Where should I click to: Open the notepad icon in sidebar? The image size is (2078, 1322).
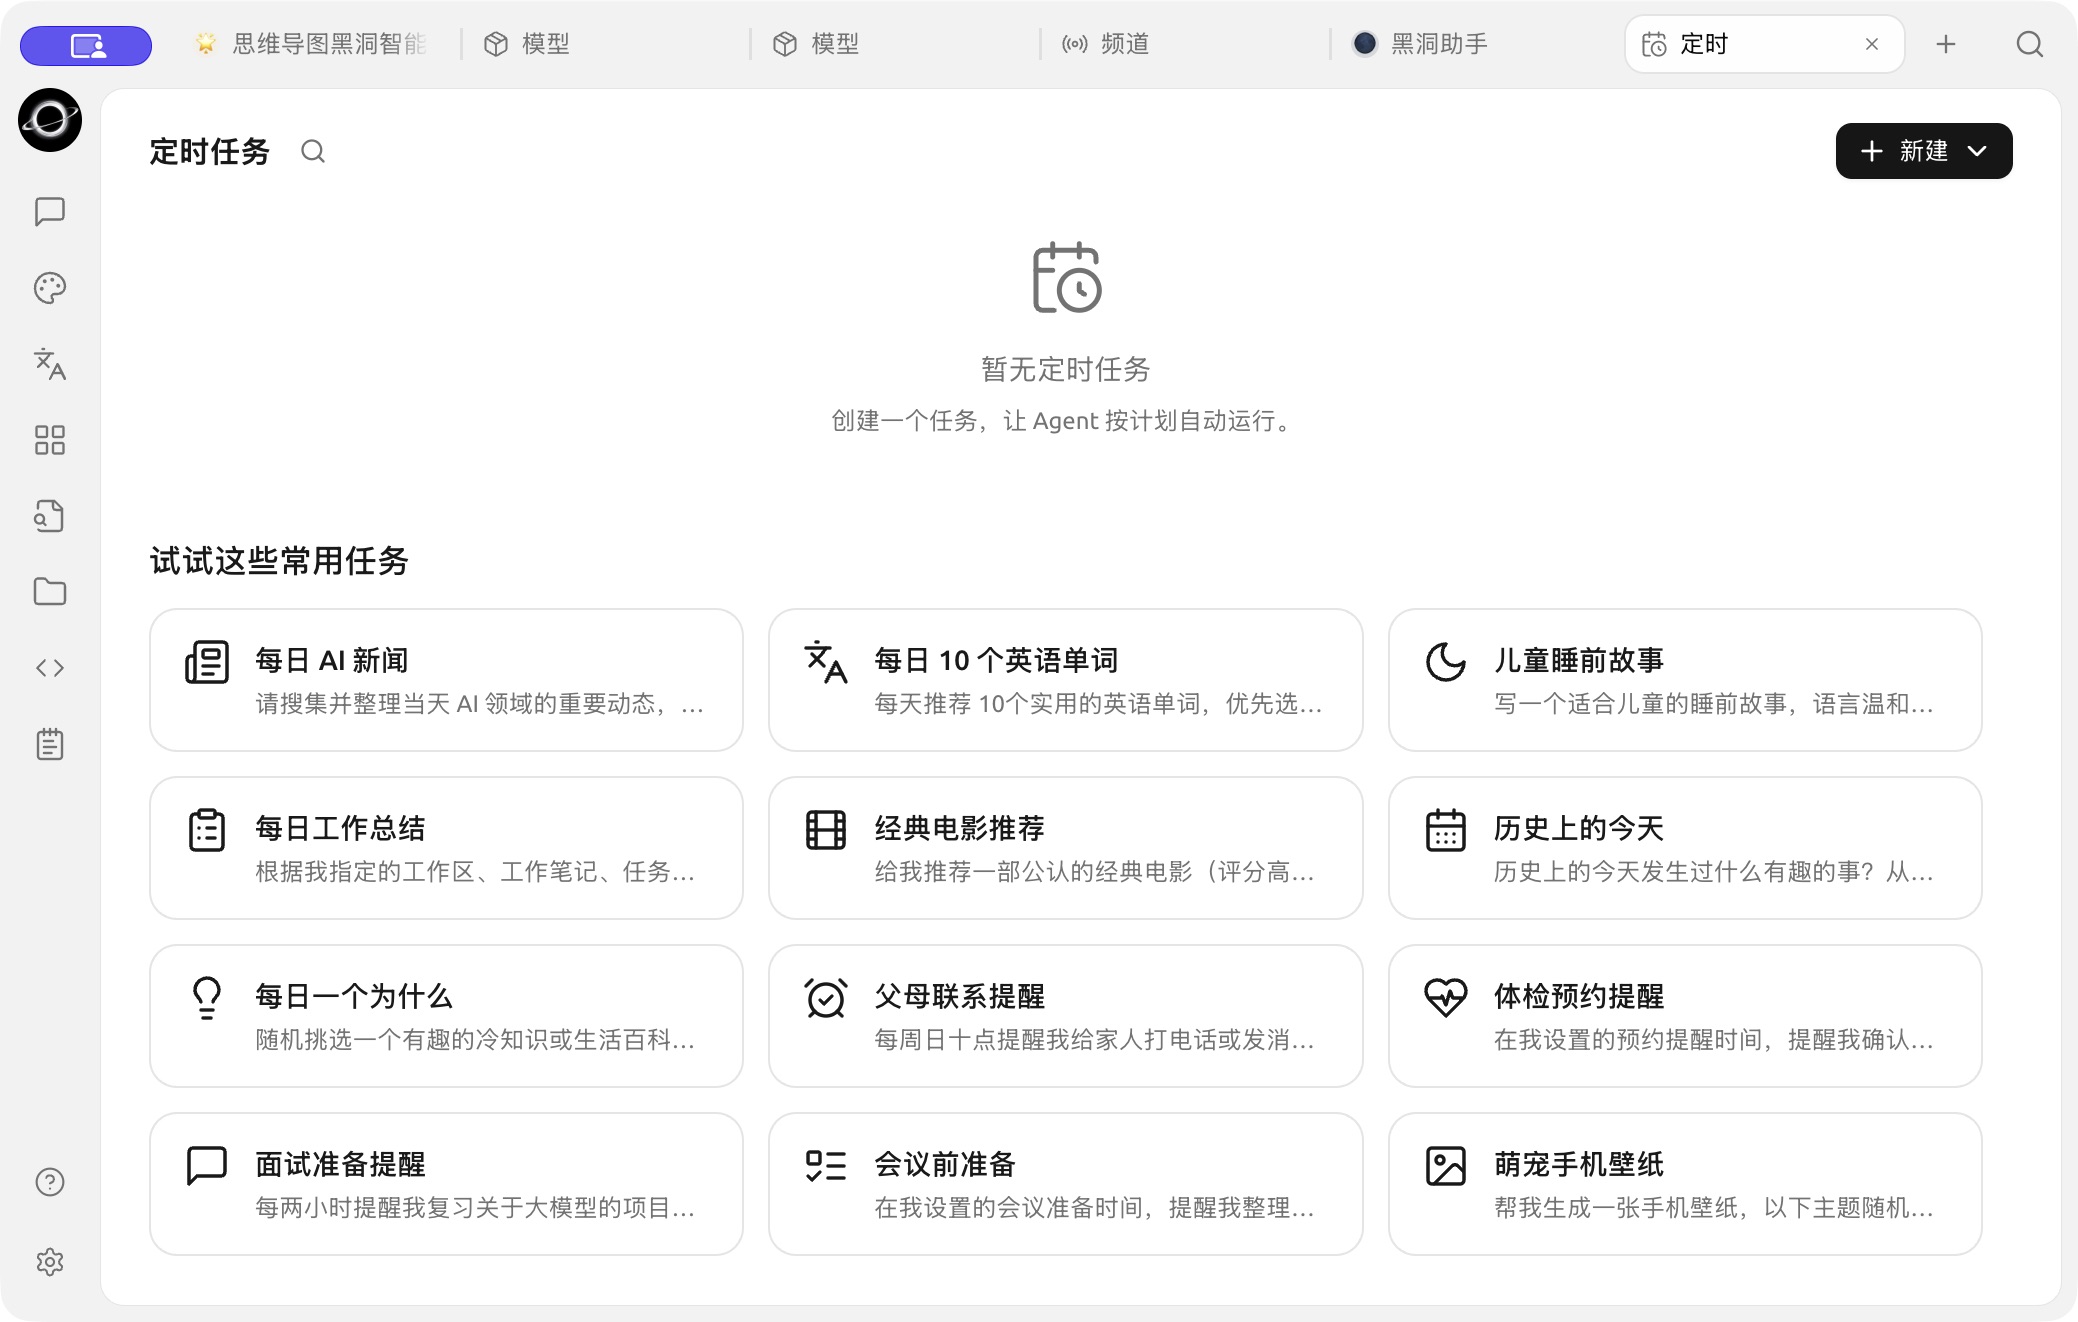pyautogui.click(x=50, y=744)
